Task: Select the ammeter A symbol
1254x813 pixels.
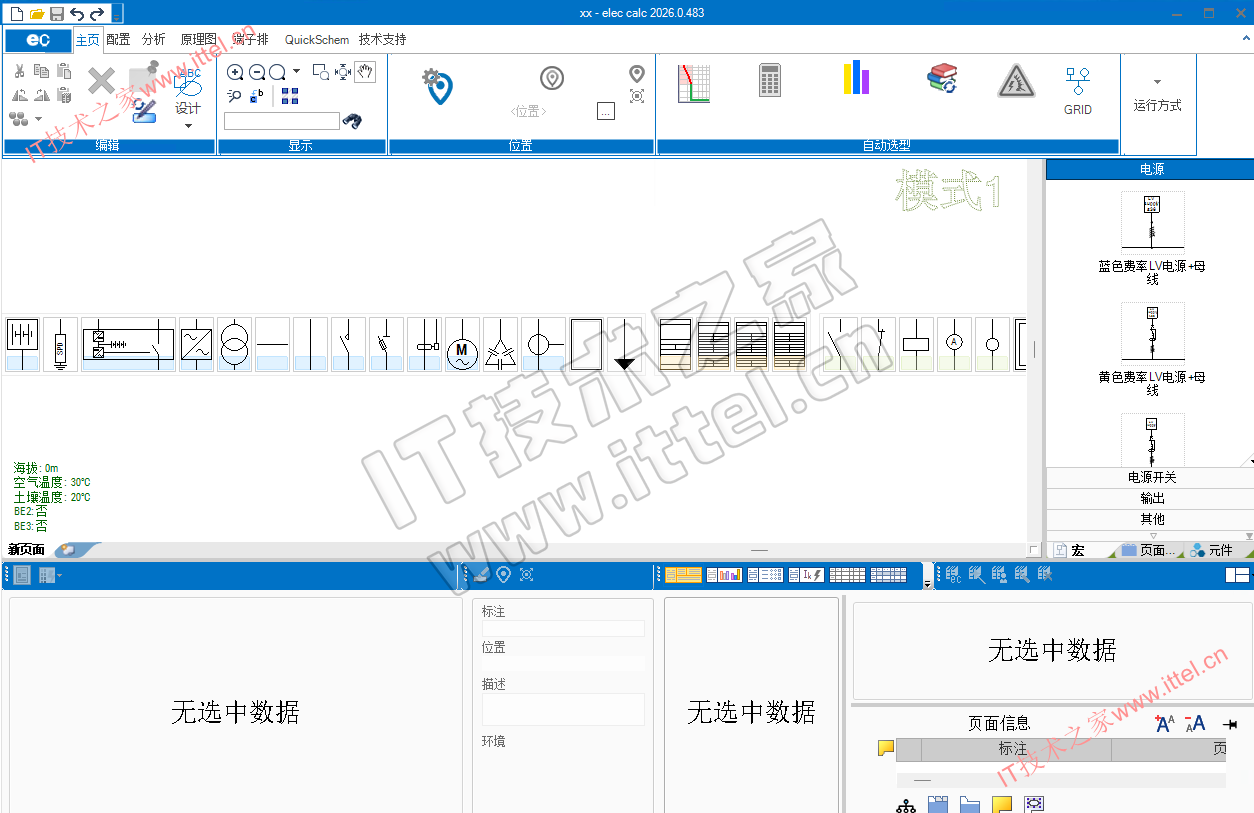Action: click(x=954, y=345)
